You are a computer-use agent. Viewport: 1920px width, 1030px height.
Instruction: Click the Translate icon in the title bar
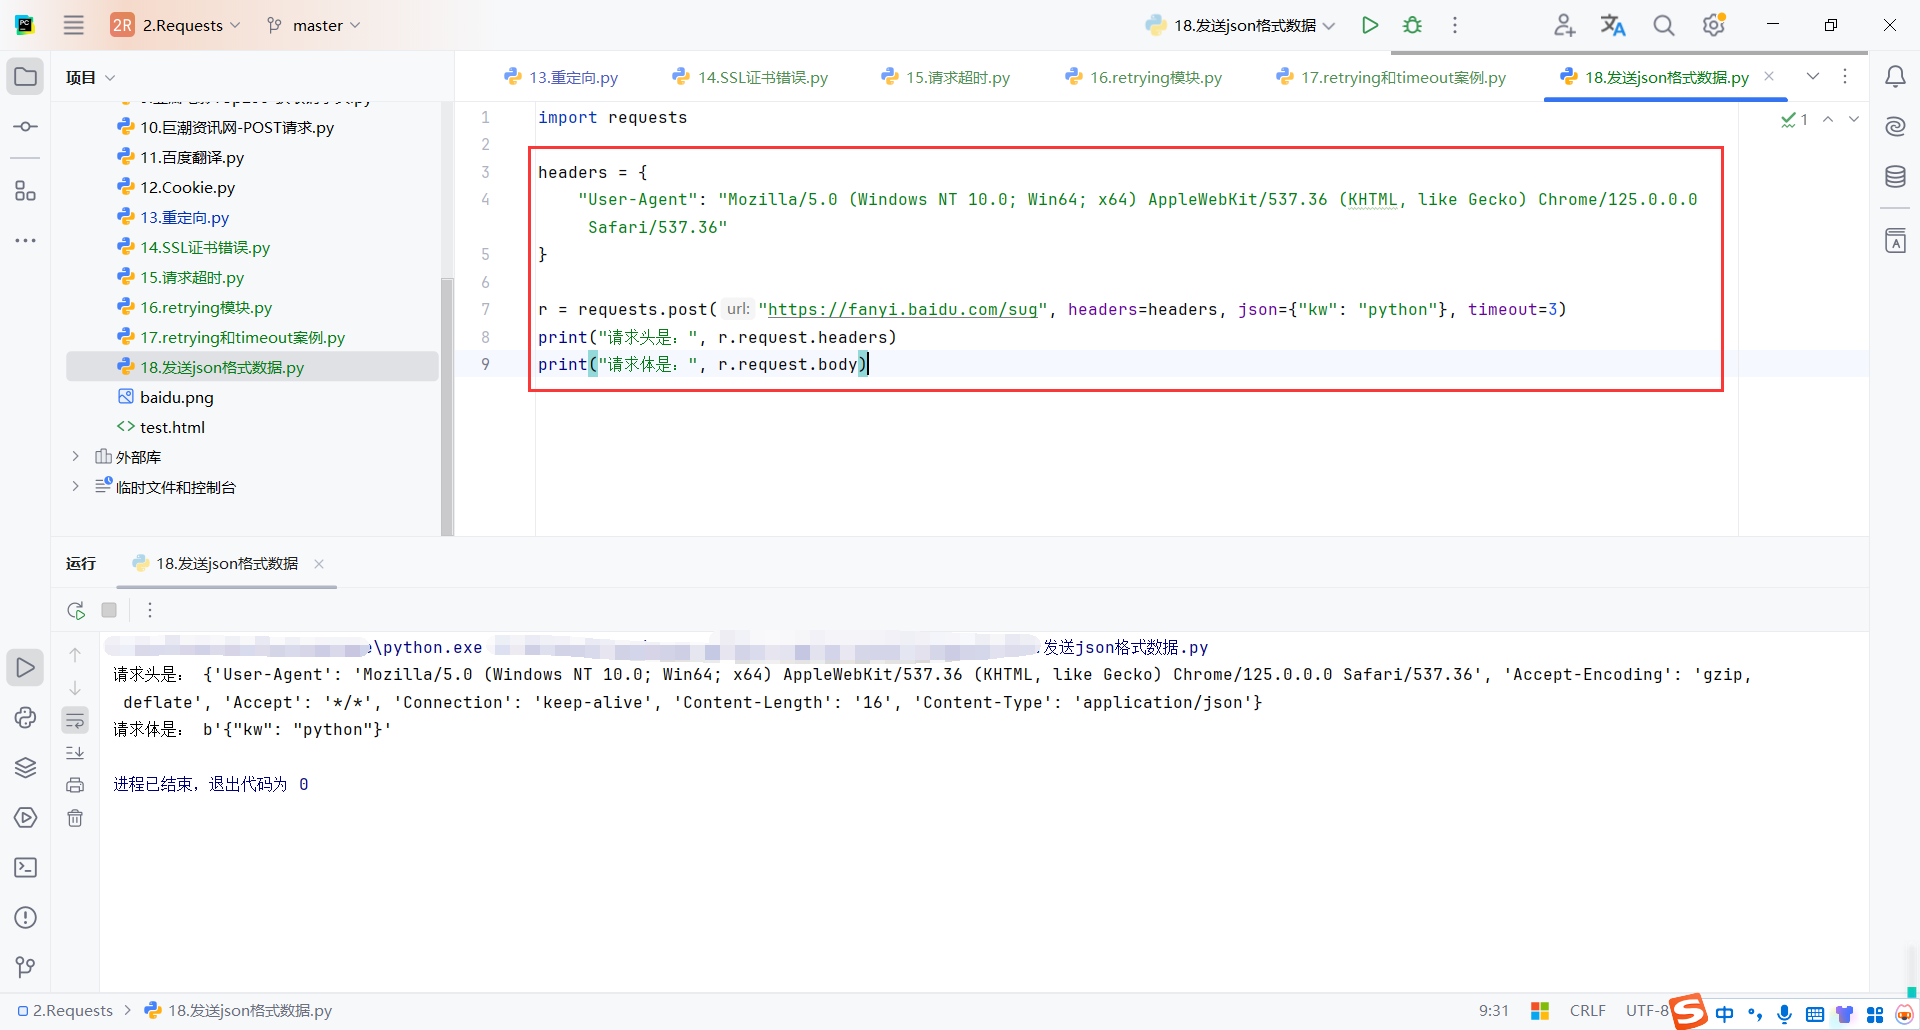(x=1613, y=25)
